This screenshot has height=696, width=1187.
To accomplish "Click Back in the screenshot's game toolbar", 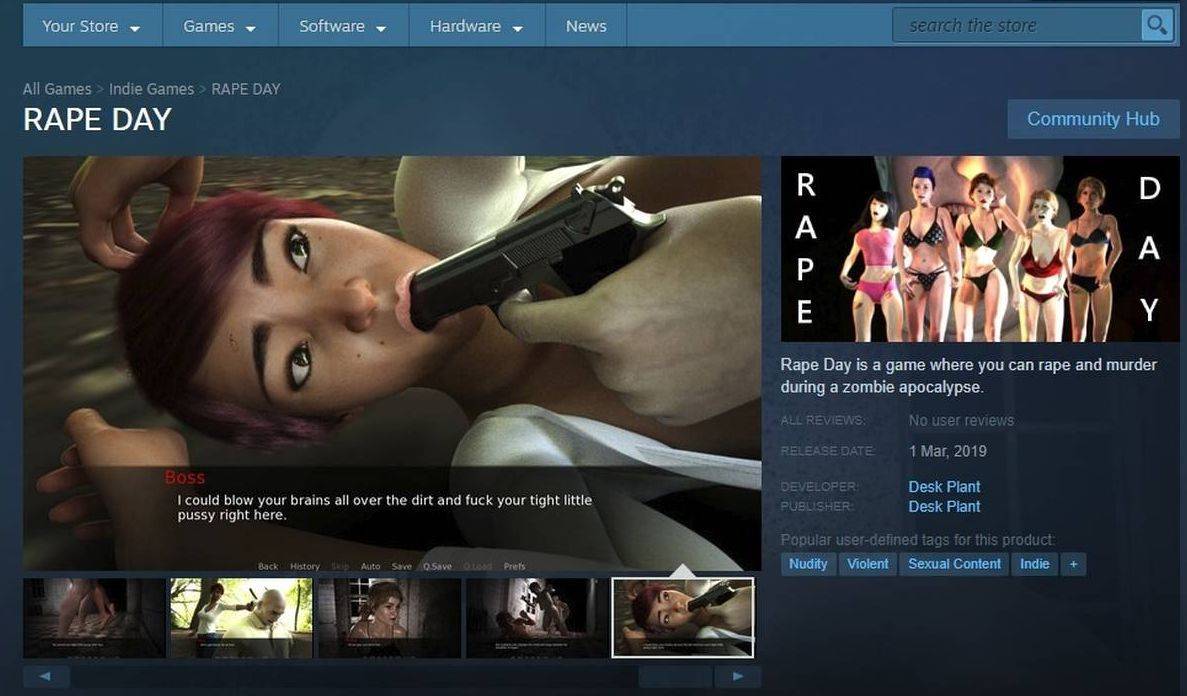I will pos(268,566).
